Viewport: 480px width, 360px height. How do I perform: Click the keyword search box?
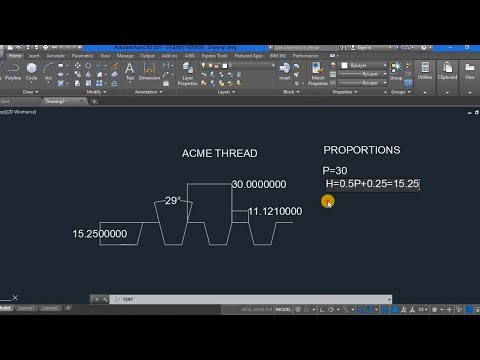coord(305,48)
